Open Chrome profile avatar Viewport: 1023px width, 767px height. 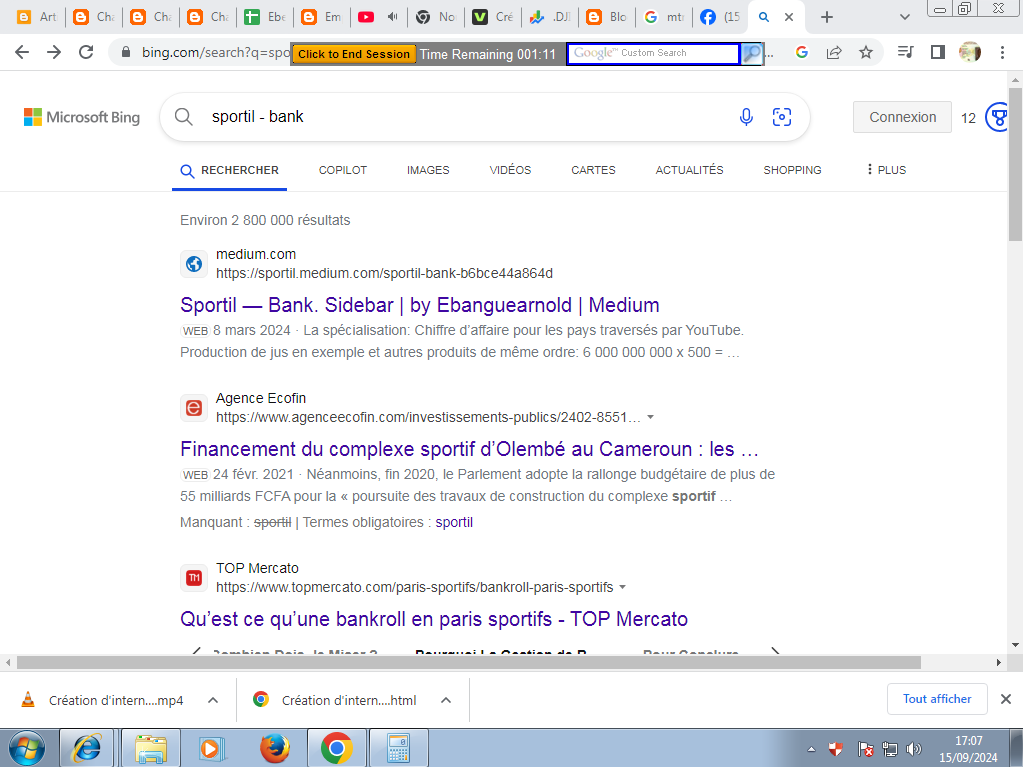(x=970, y=52)
